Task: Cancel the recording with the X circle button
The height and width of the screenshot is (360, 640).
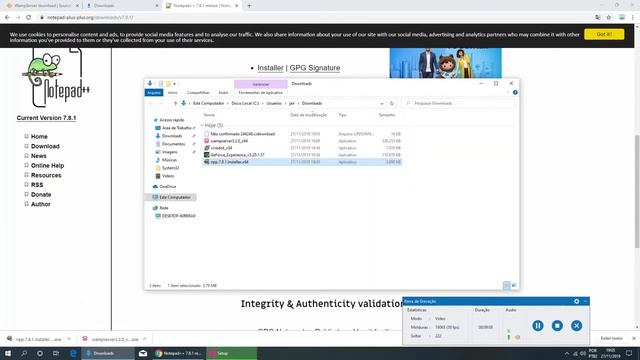Action: click(576, 325)
